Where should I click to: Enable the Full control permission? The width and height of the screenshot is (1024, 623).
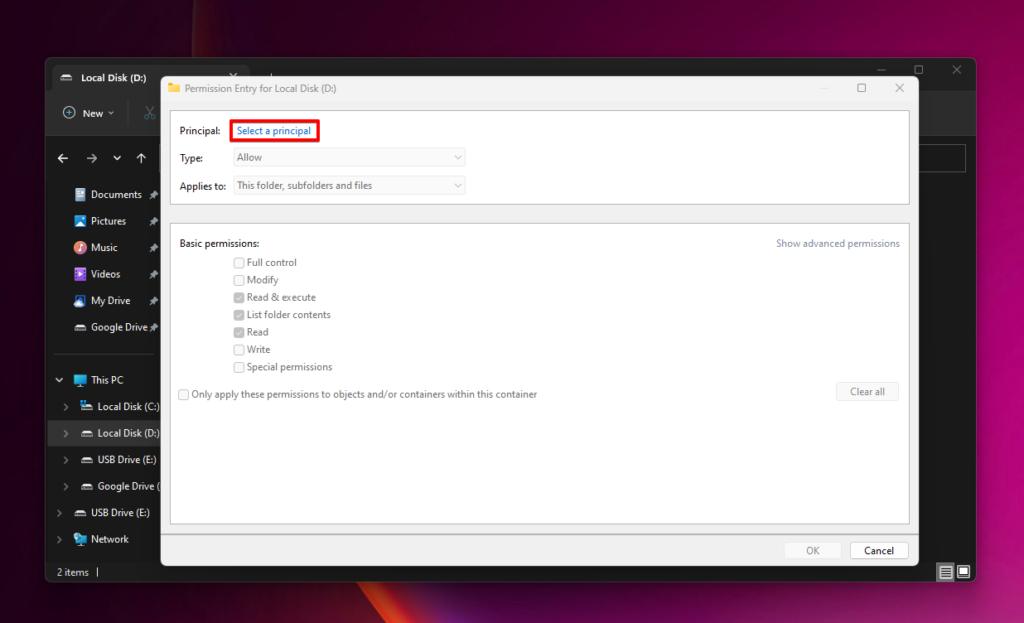click(239, 262)
